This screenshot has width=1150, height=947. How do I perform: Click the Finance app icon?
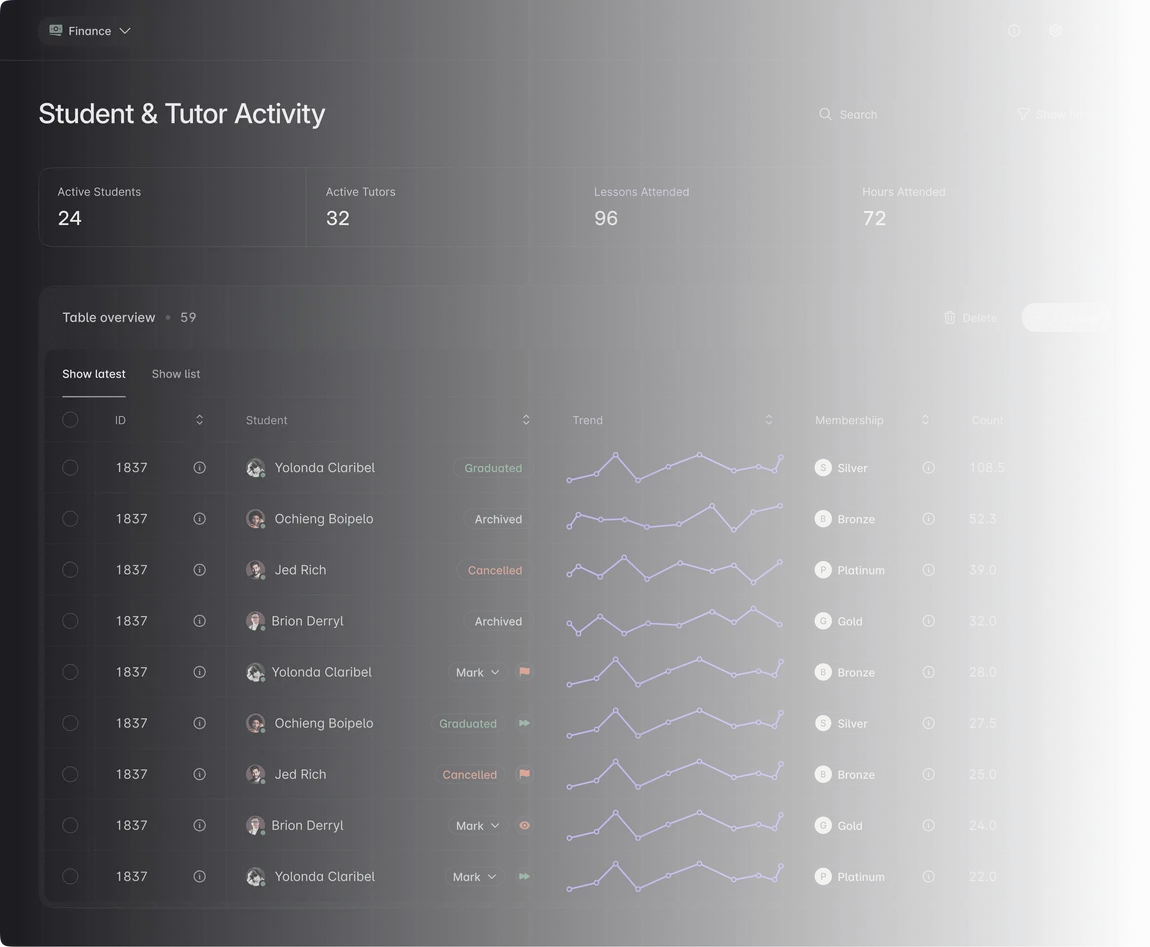(56, 30)
